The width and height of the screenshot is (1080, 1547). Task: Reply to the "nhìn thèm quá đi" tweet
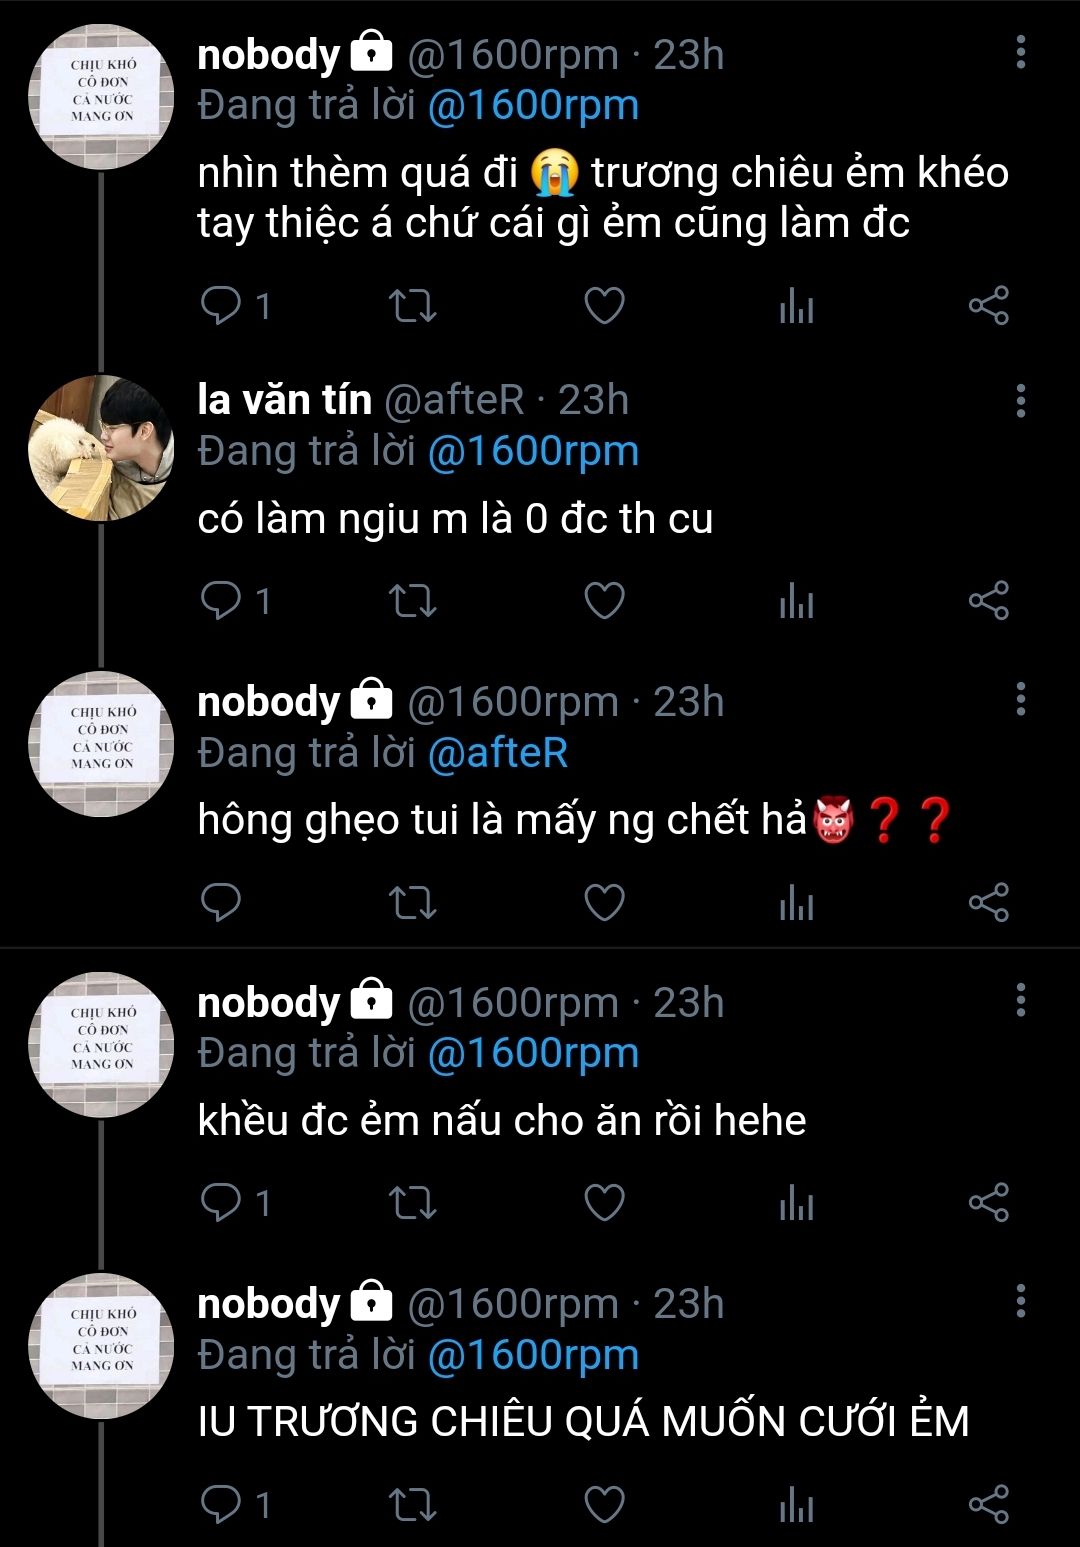[221, 305]
